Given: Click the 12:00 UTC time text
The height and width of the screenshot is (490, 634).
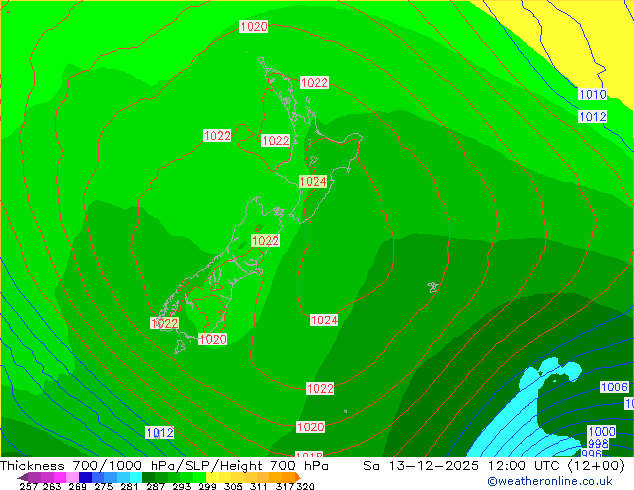Looking at the screenshot, I should click(x=524, y=466).
